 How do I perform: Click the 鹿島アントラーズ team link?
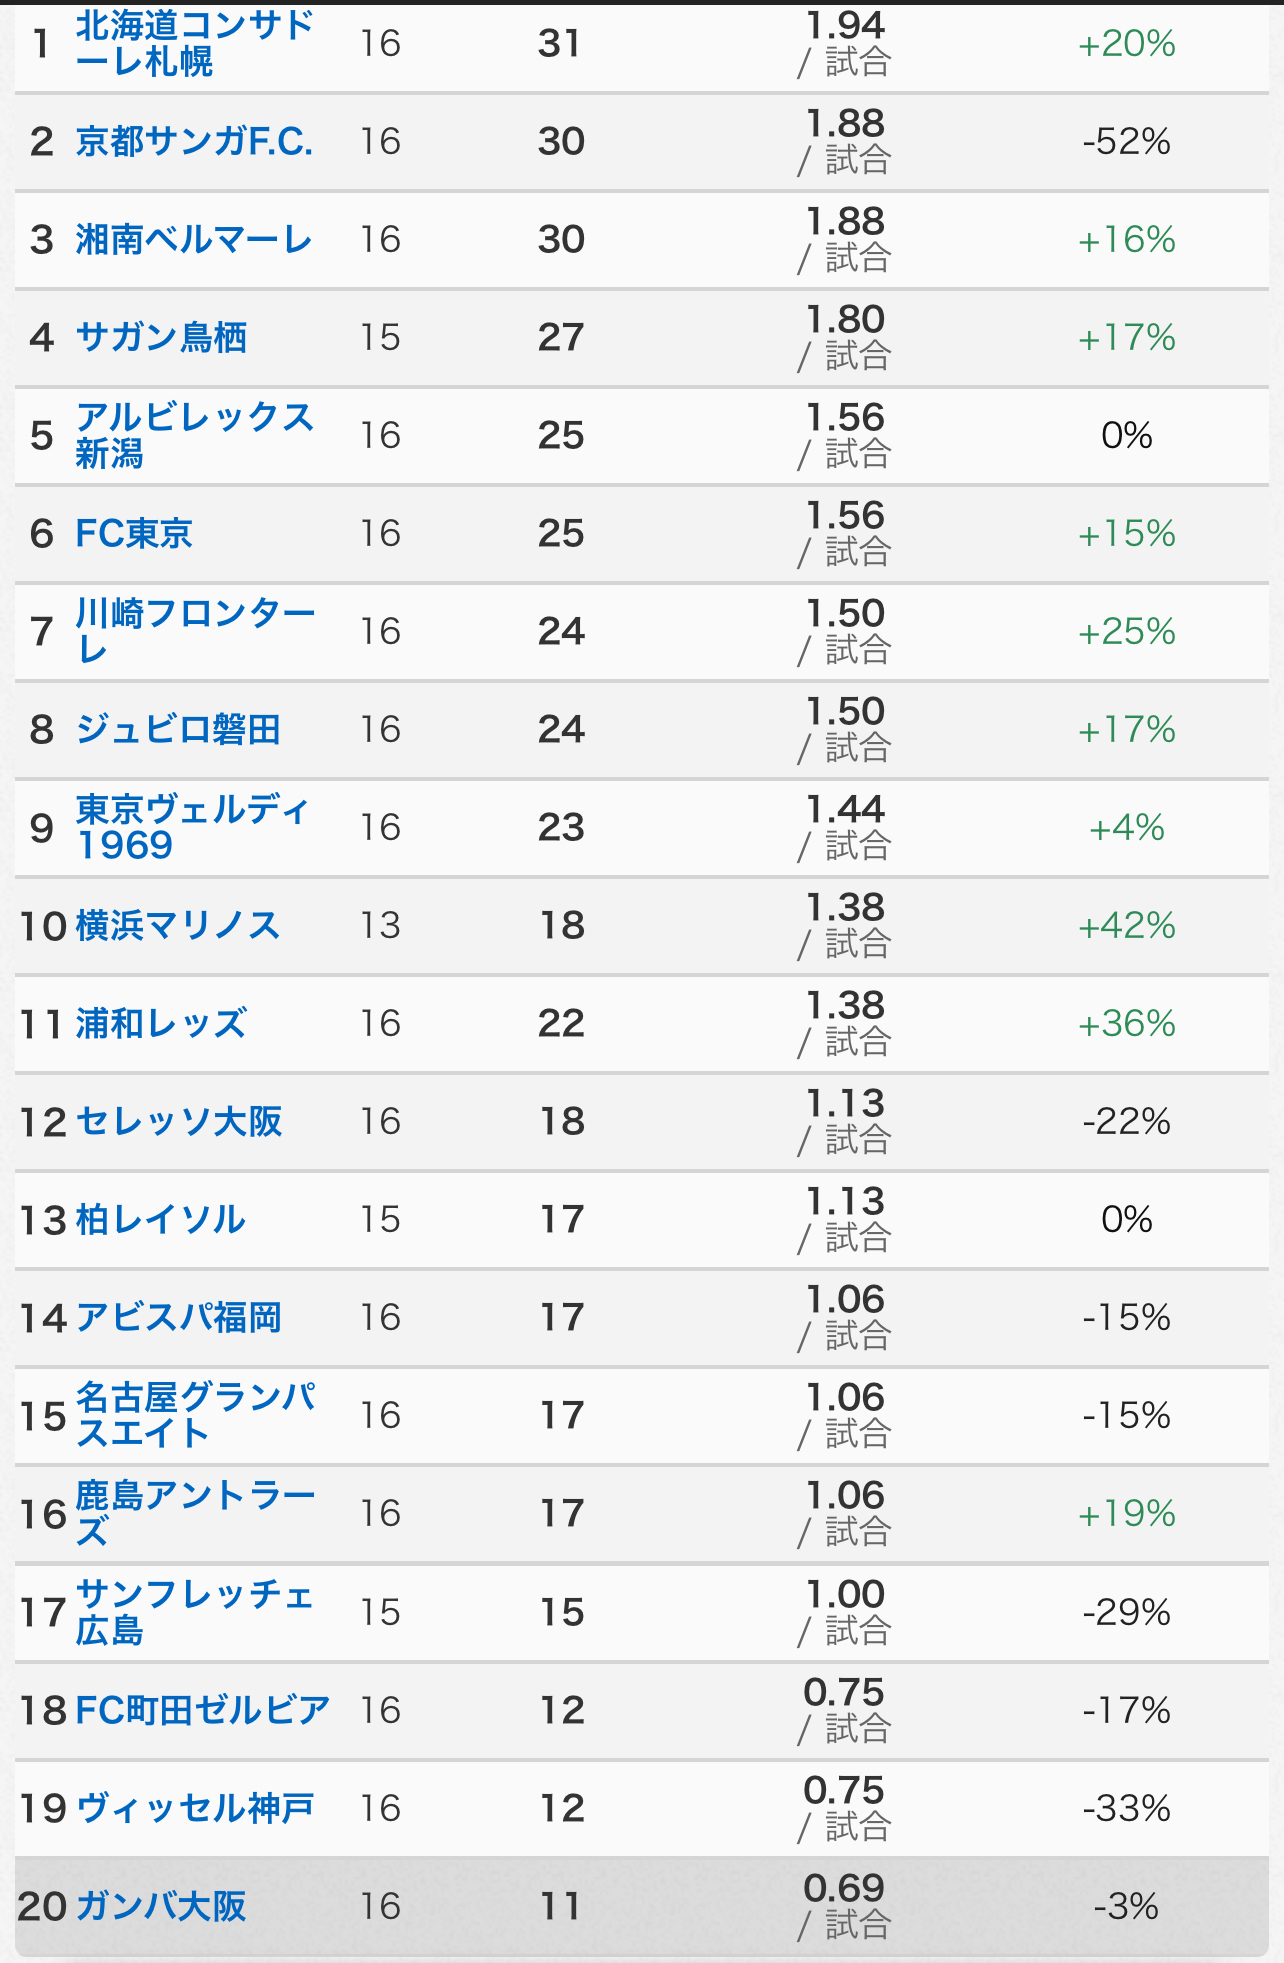[196, 1513]
